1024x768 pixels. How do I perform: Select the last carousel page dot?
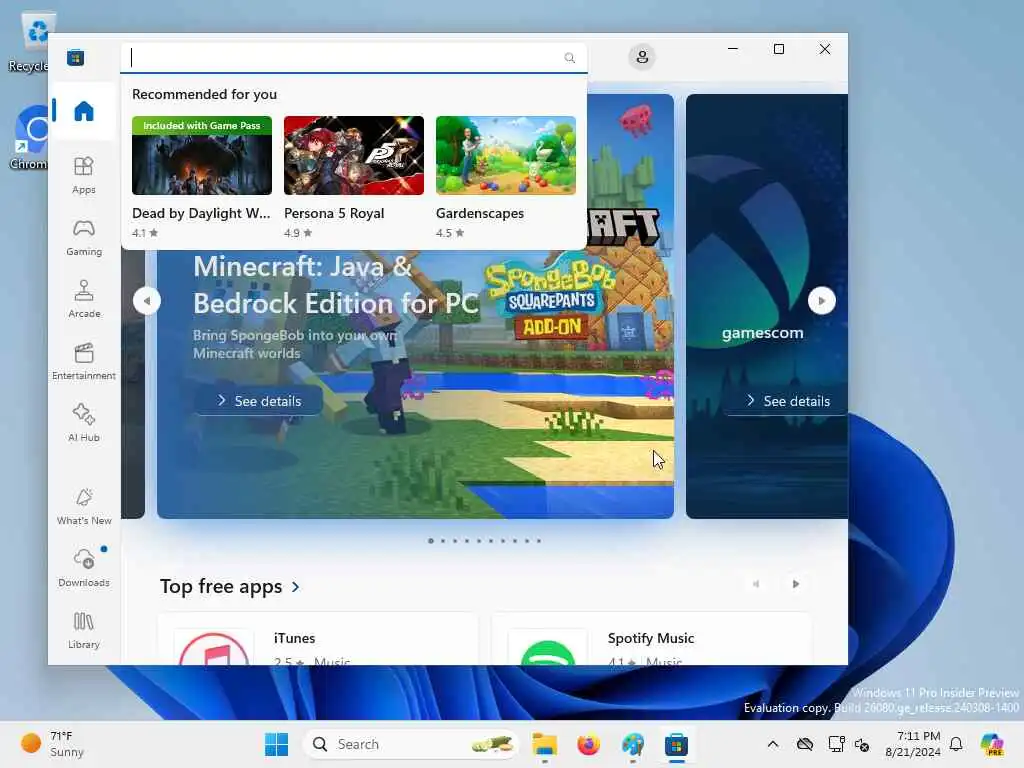(x=539, y=541)
